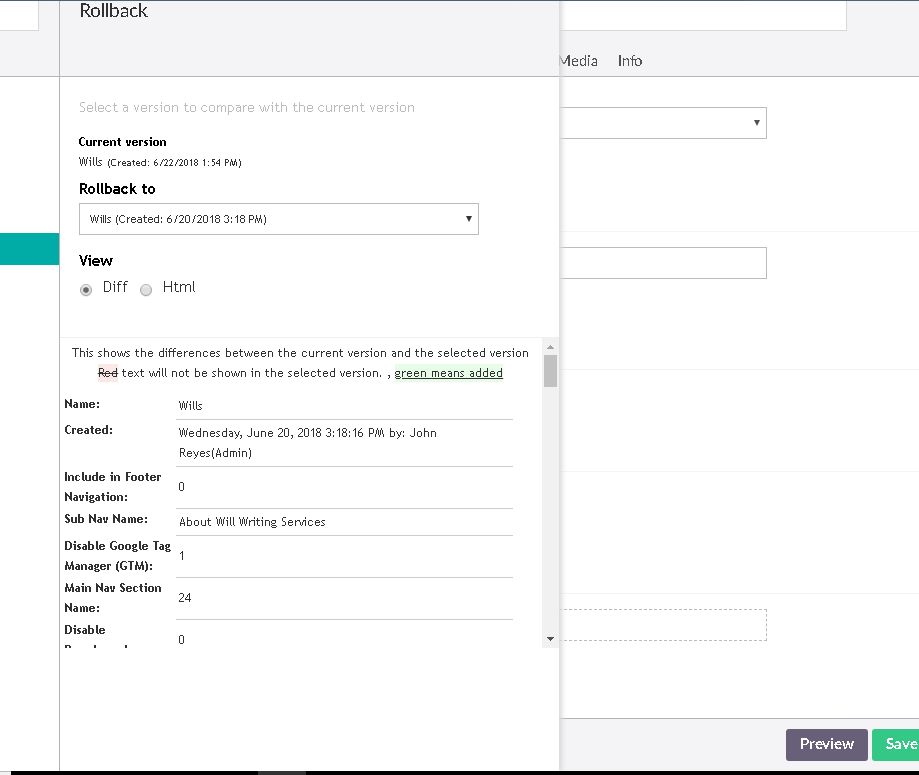Switch to the Media tab
The height and width of the screenshot is (775, 919).
(579, 61)
